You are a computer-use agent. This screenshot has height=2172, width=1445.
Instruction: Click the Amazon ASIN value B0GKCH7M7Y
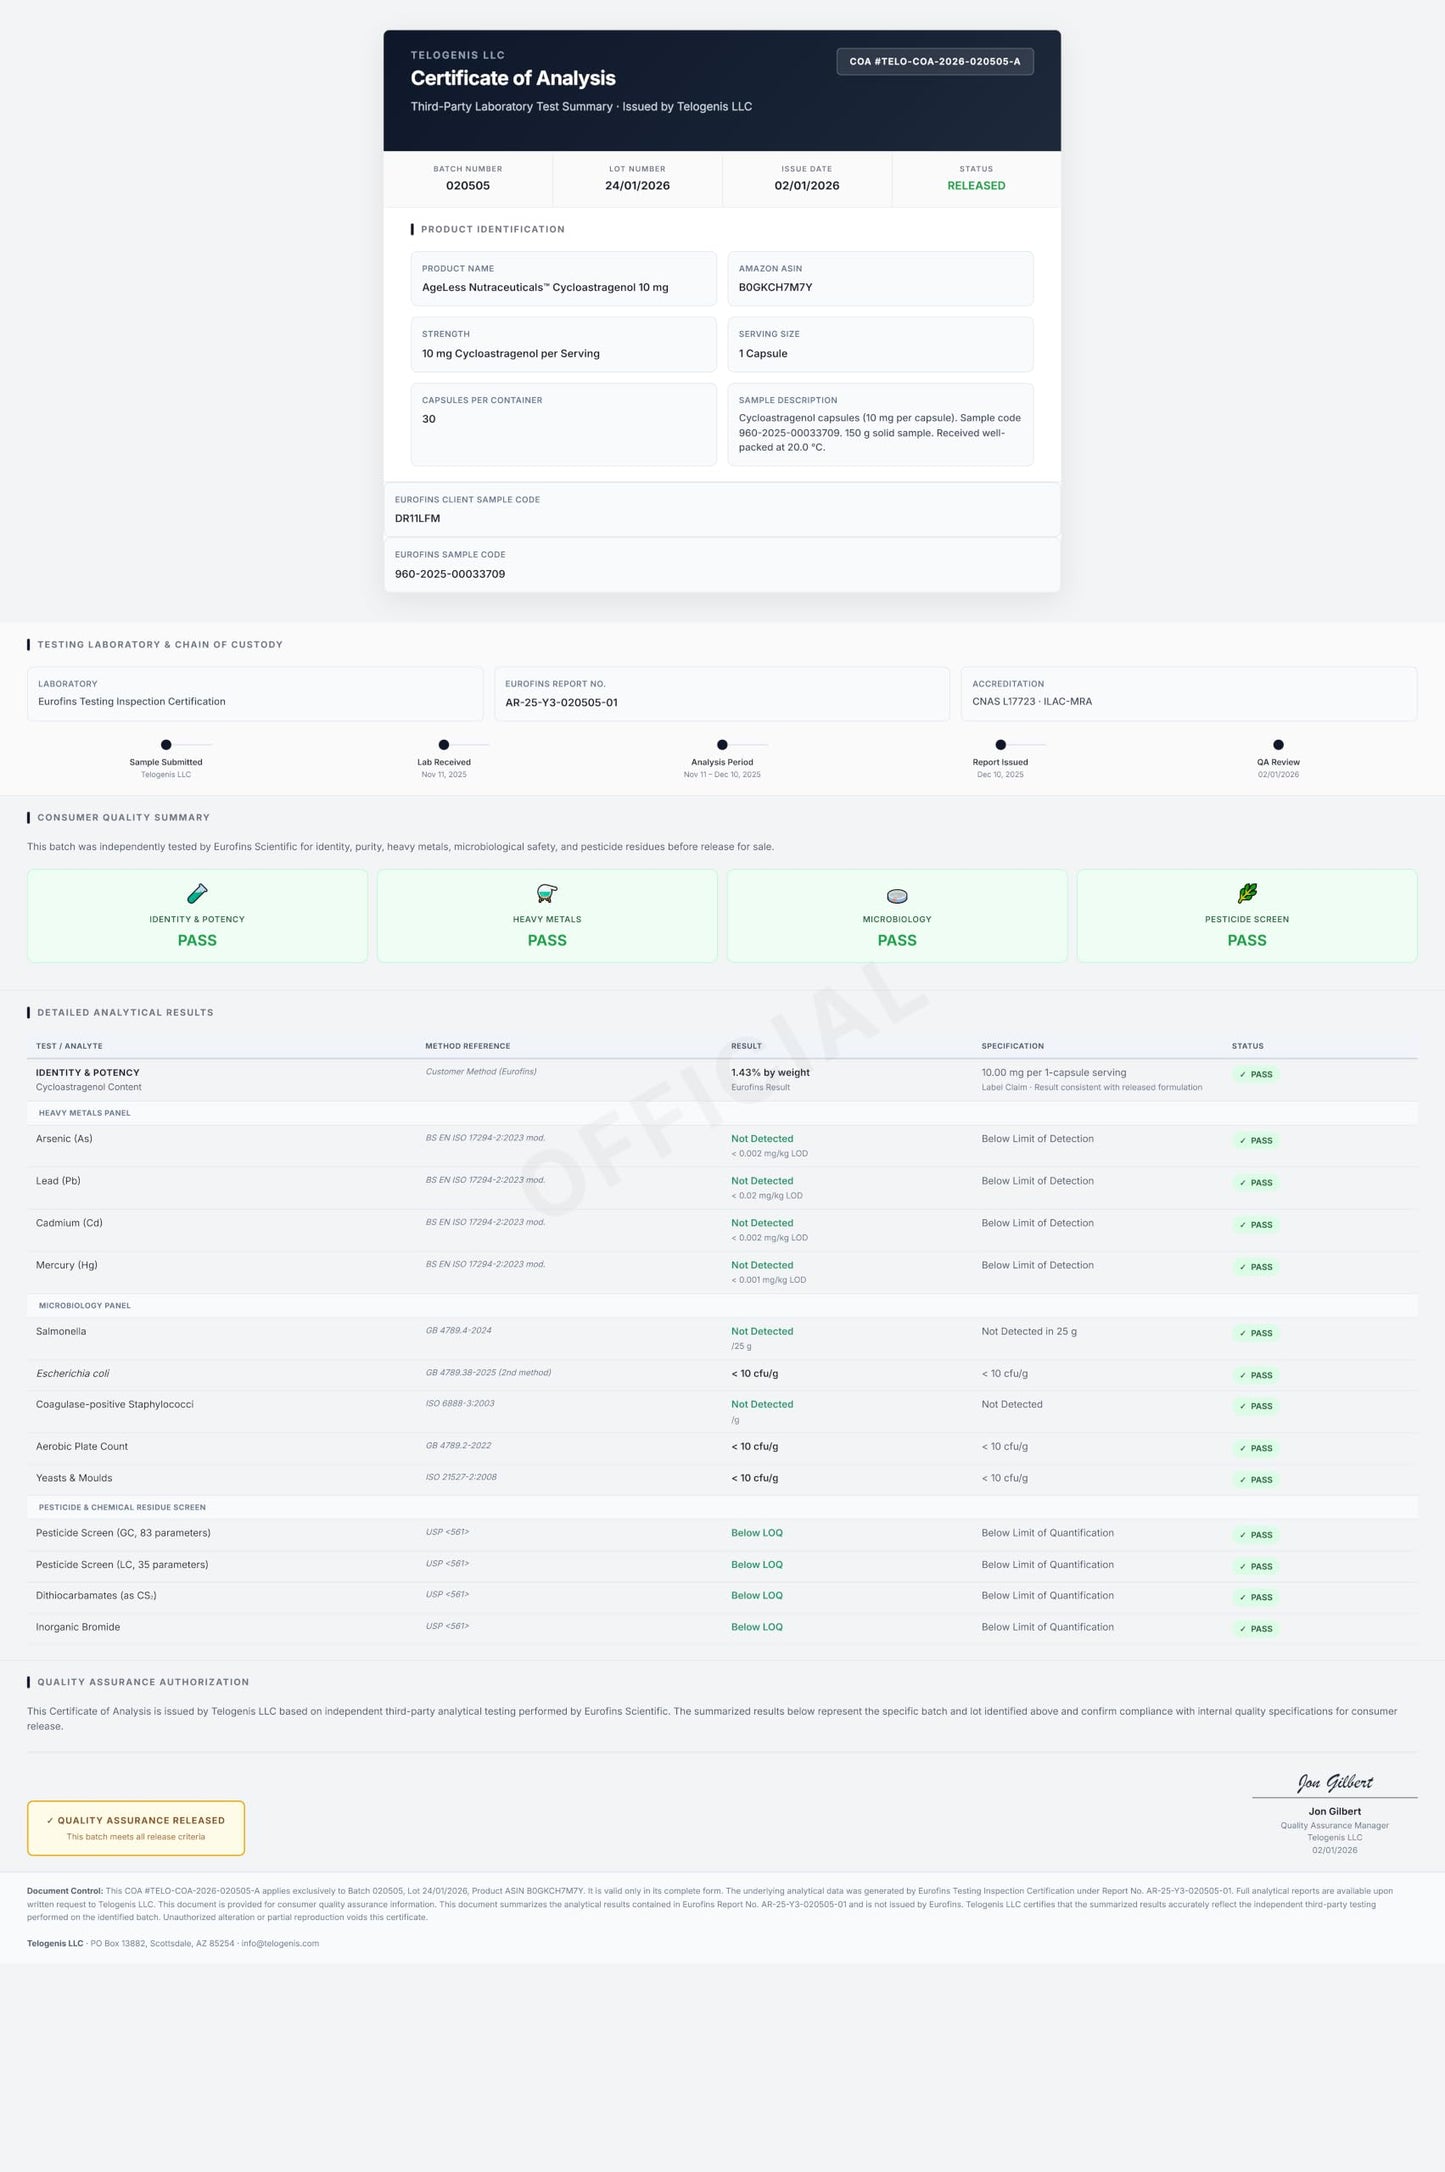point(775,287)
